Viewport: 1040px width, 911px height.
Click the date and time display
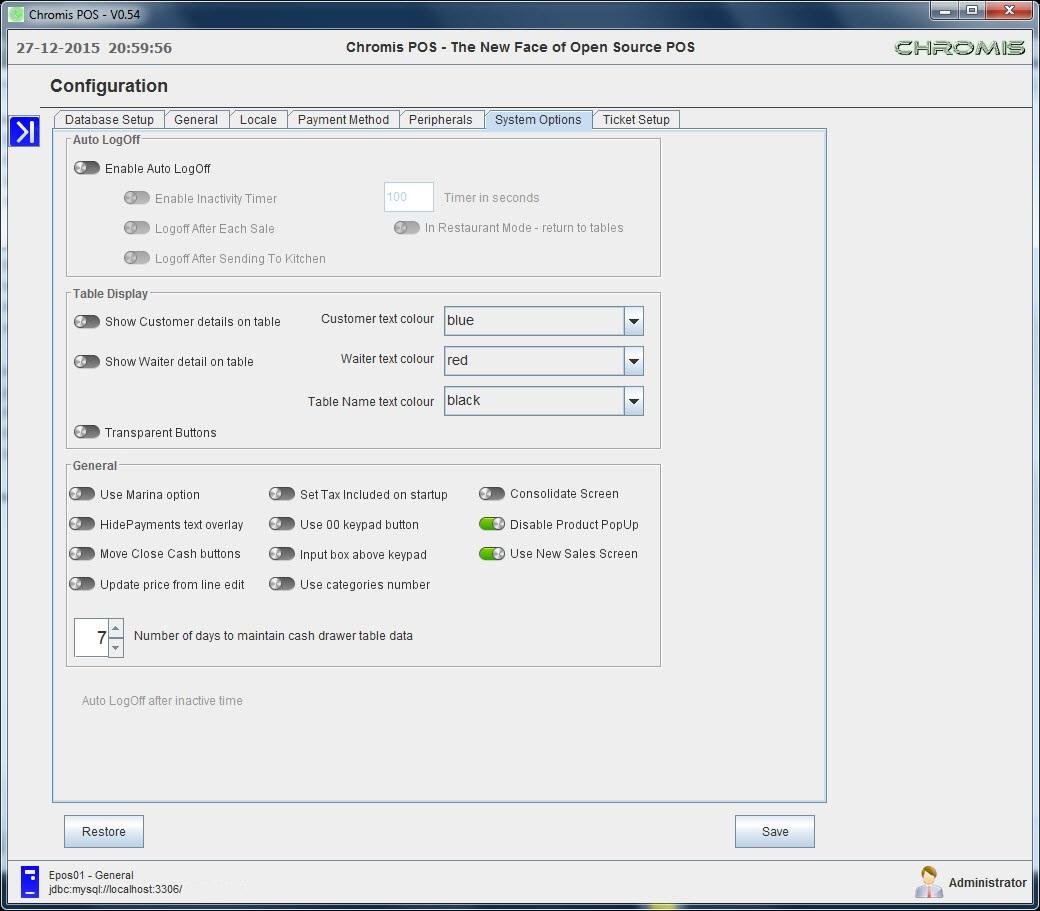click(94, 48)
